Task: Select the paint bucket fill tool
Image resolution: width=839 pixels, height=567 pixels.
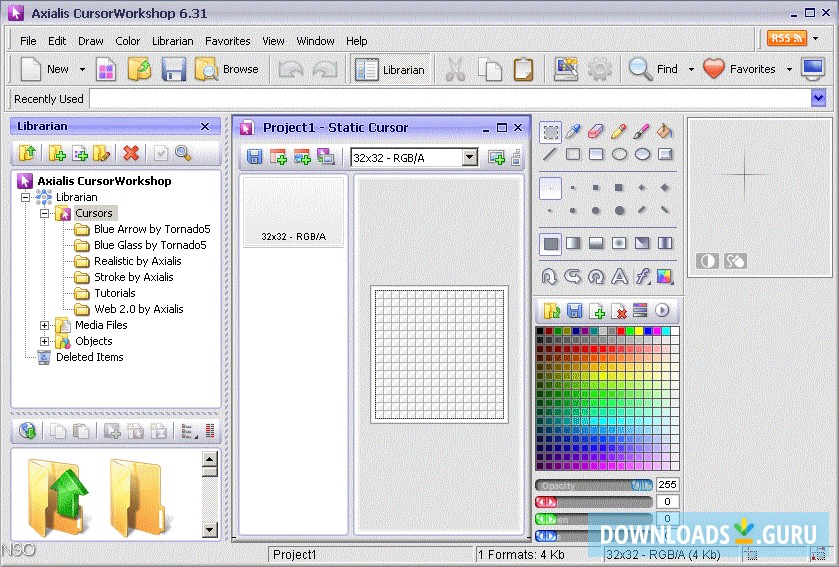Action: point(665,132)
